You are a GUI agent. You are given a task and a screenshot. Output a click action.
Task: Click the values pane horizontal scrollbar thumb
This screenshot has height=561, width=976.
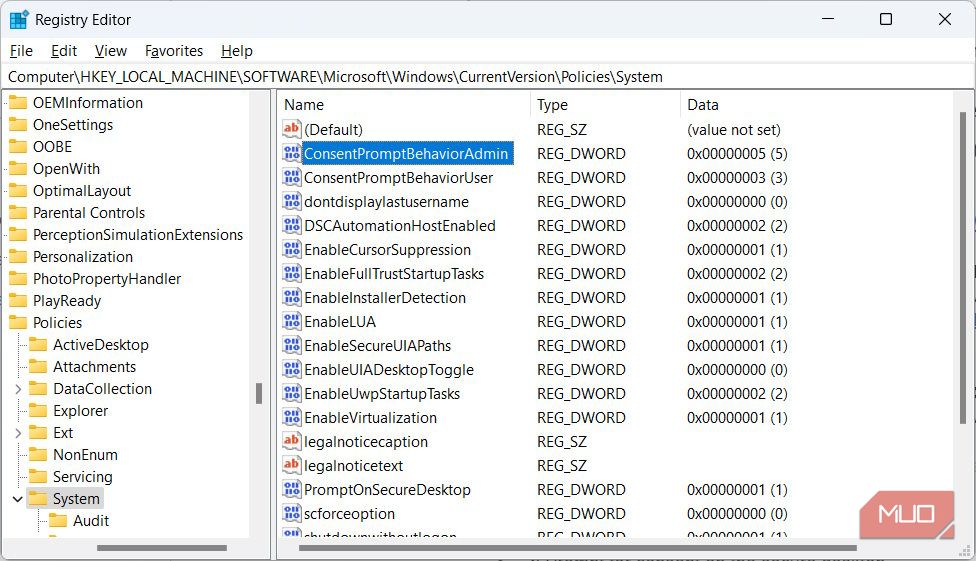[578, 548]
